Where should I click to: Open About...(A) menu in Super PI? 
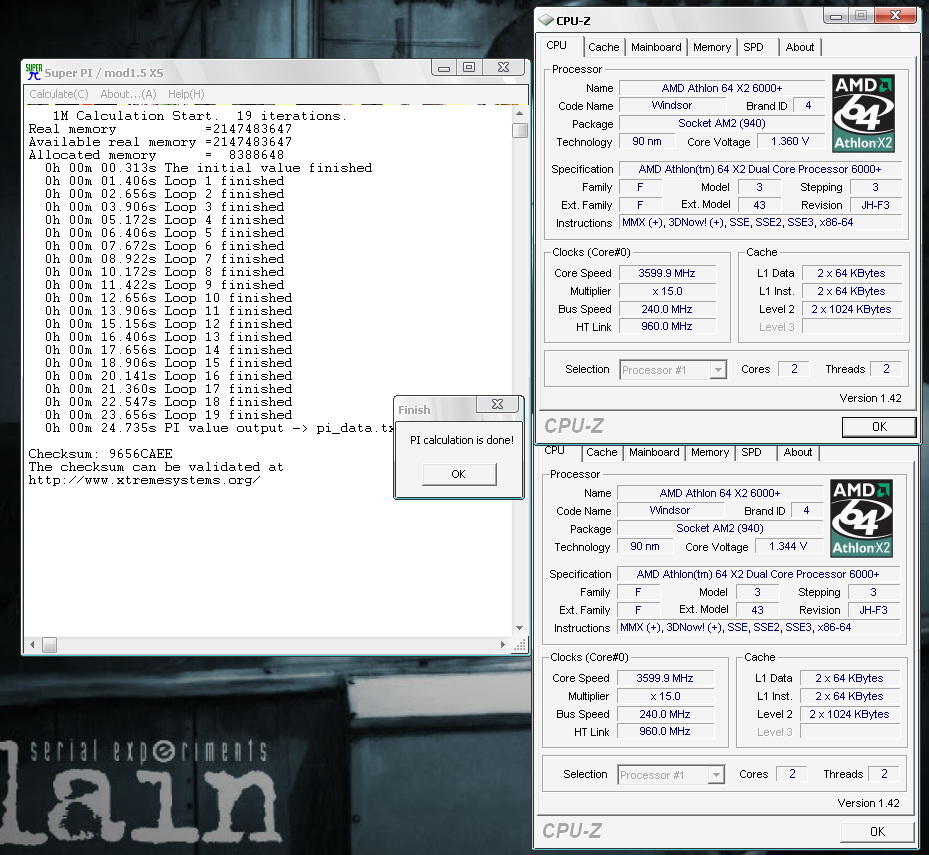pyautogui.click(x=129, y=94)
